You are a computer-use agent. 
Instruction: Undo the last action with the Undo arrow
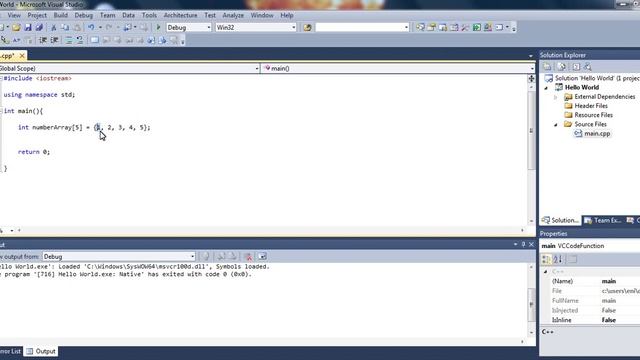[x=91, y=27]
